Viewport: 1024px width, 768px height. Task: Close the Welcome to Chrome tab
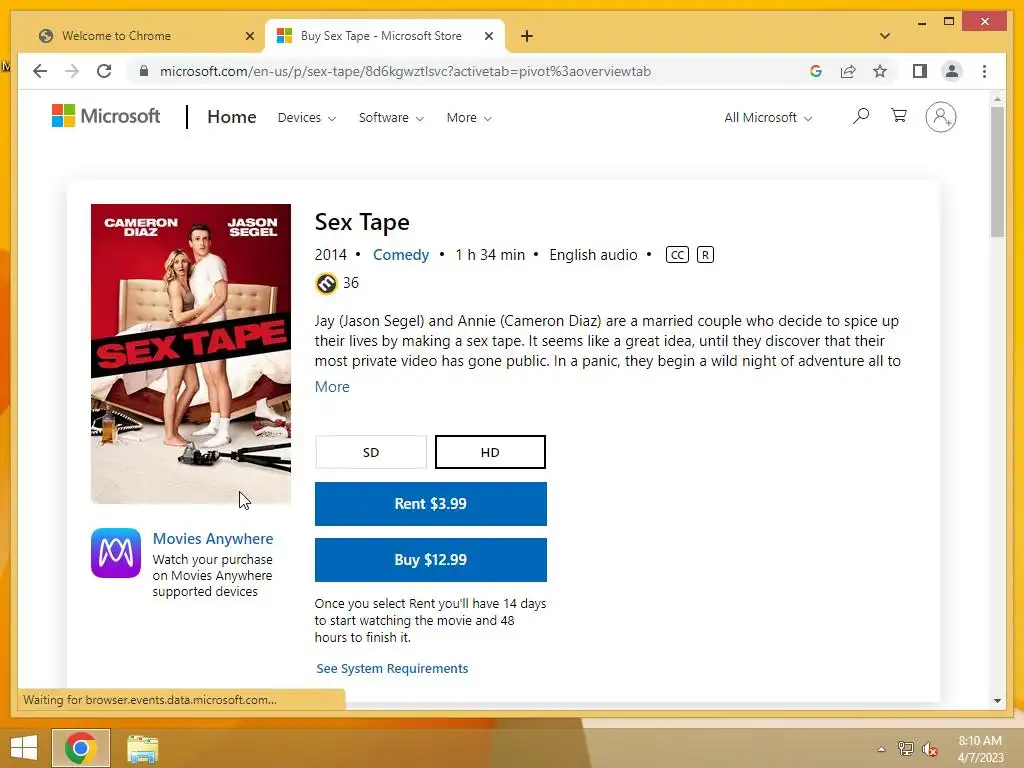tap(249, 36)
